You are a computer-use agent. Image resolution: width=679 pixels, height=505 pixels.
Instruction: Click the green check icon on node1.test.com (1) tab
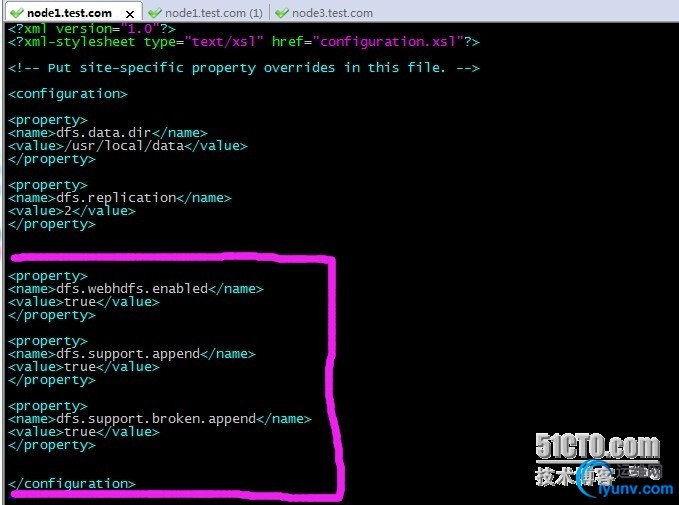click(154, 13)
